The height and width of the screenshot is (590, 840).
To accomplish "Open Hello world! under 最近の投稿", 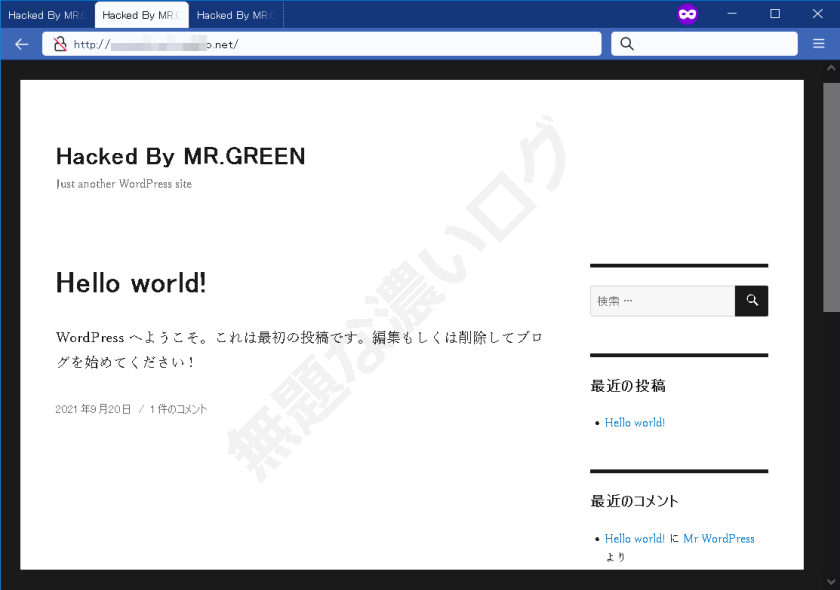I will (635, 422).
